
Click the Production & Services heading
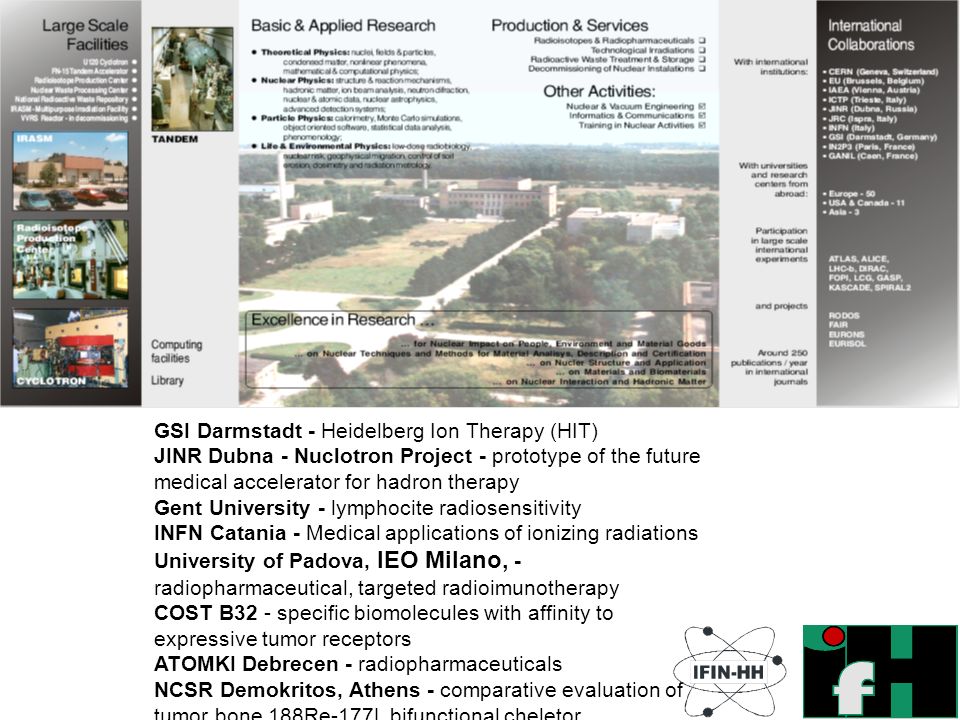click(x=569, y=26)
